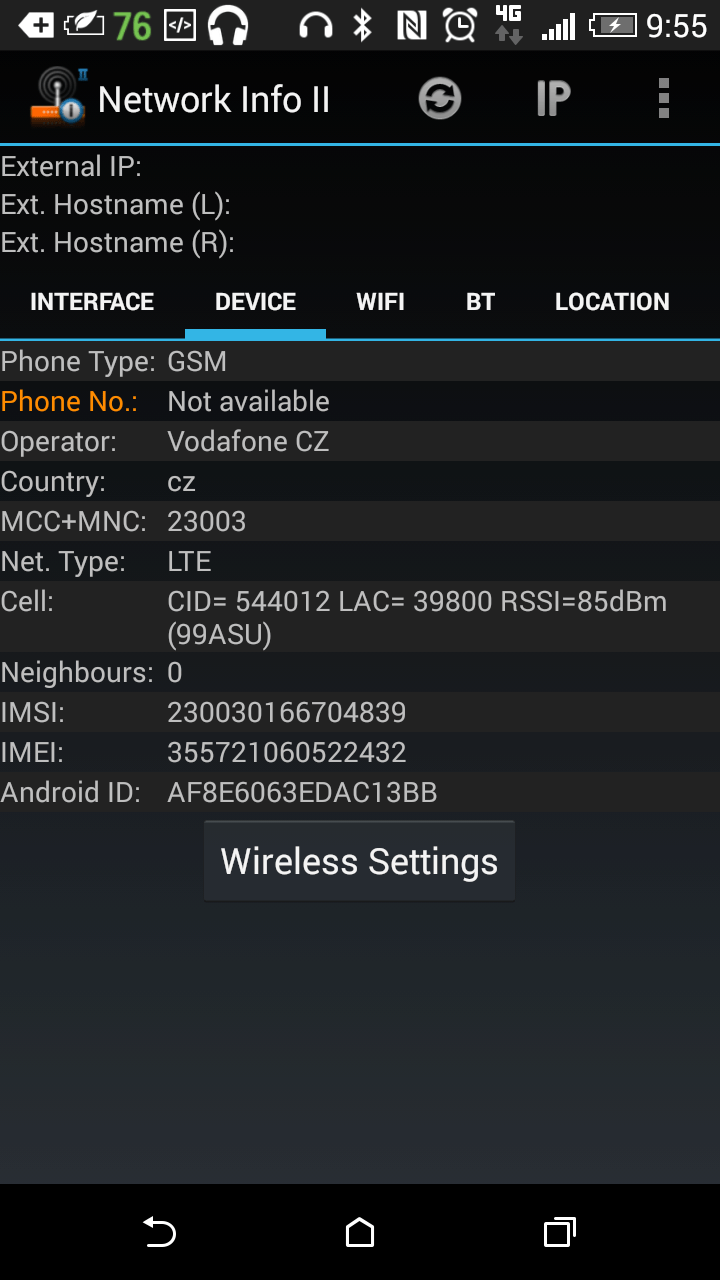Tap the orange Phone No. label

pyautogui.click(x=70, y=401)
